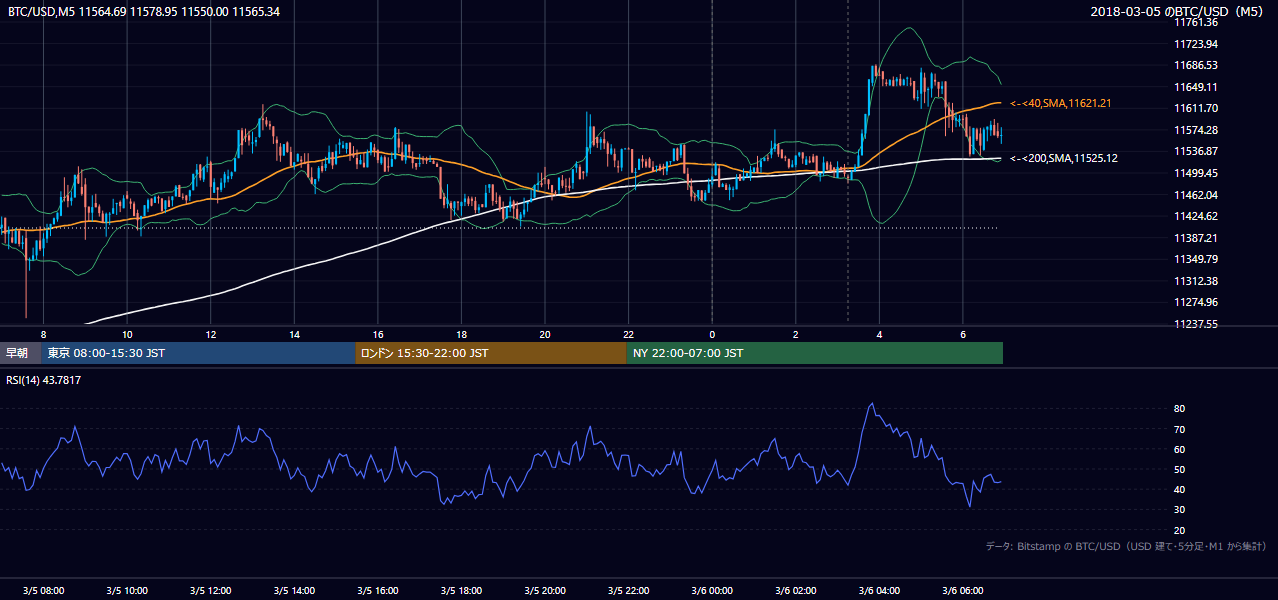Select the 200 SMA label 11525.12
The width and height of the screenshot is (1278, 600).
pos(1064,158)
